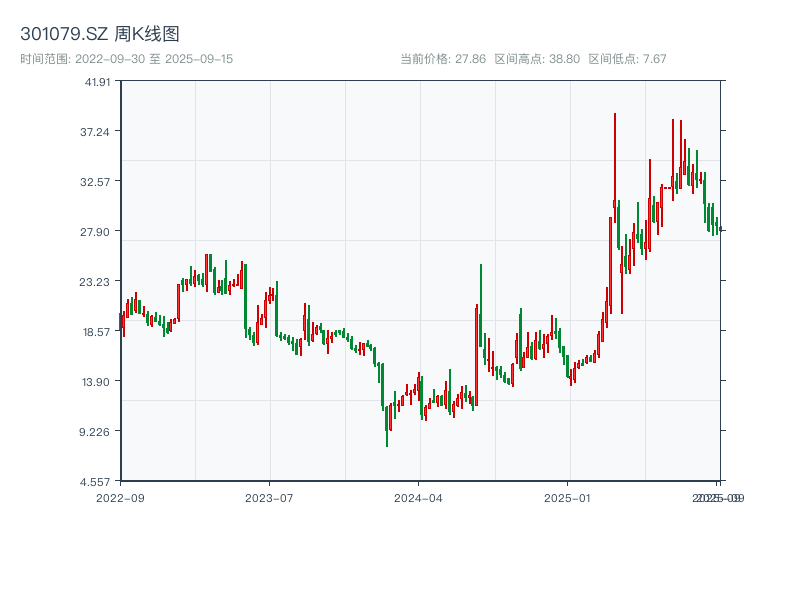Click the y-axis value 9.226
800x600 pixels.
(x=94, y=432)
